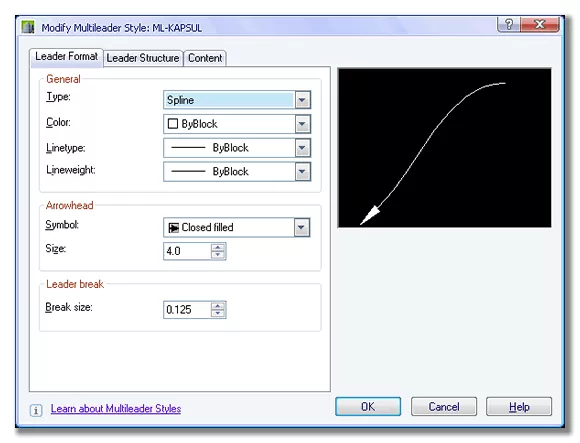580x443 pixels.
Task: Click into the Break size input field
Action: (187, 310)
